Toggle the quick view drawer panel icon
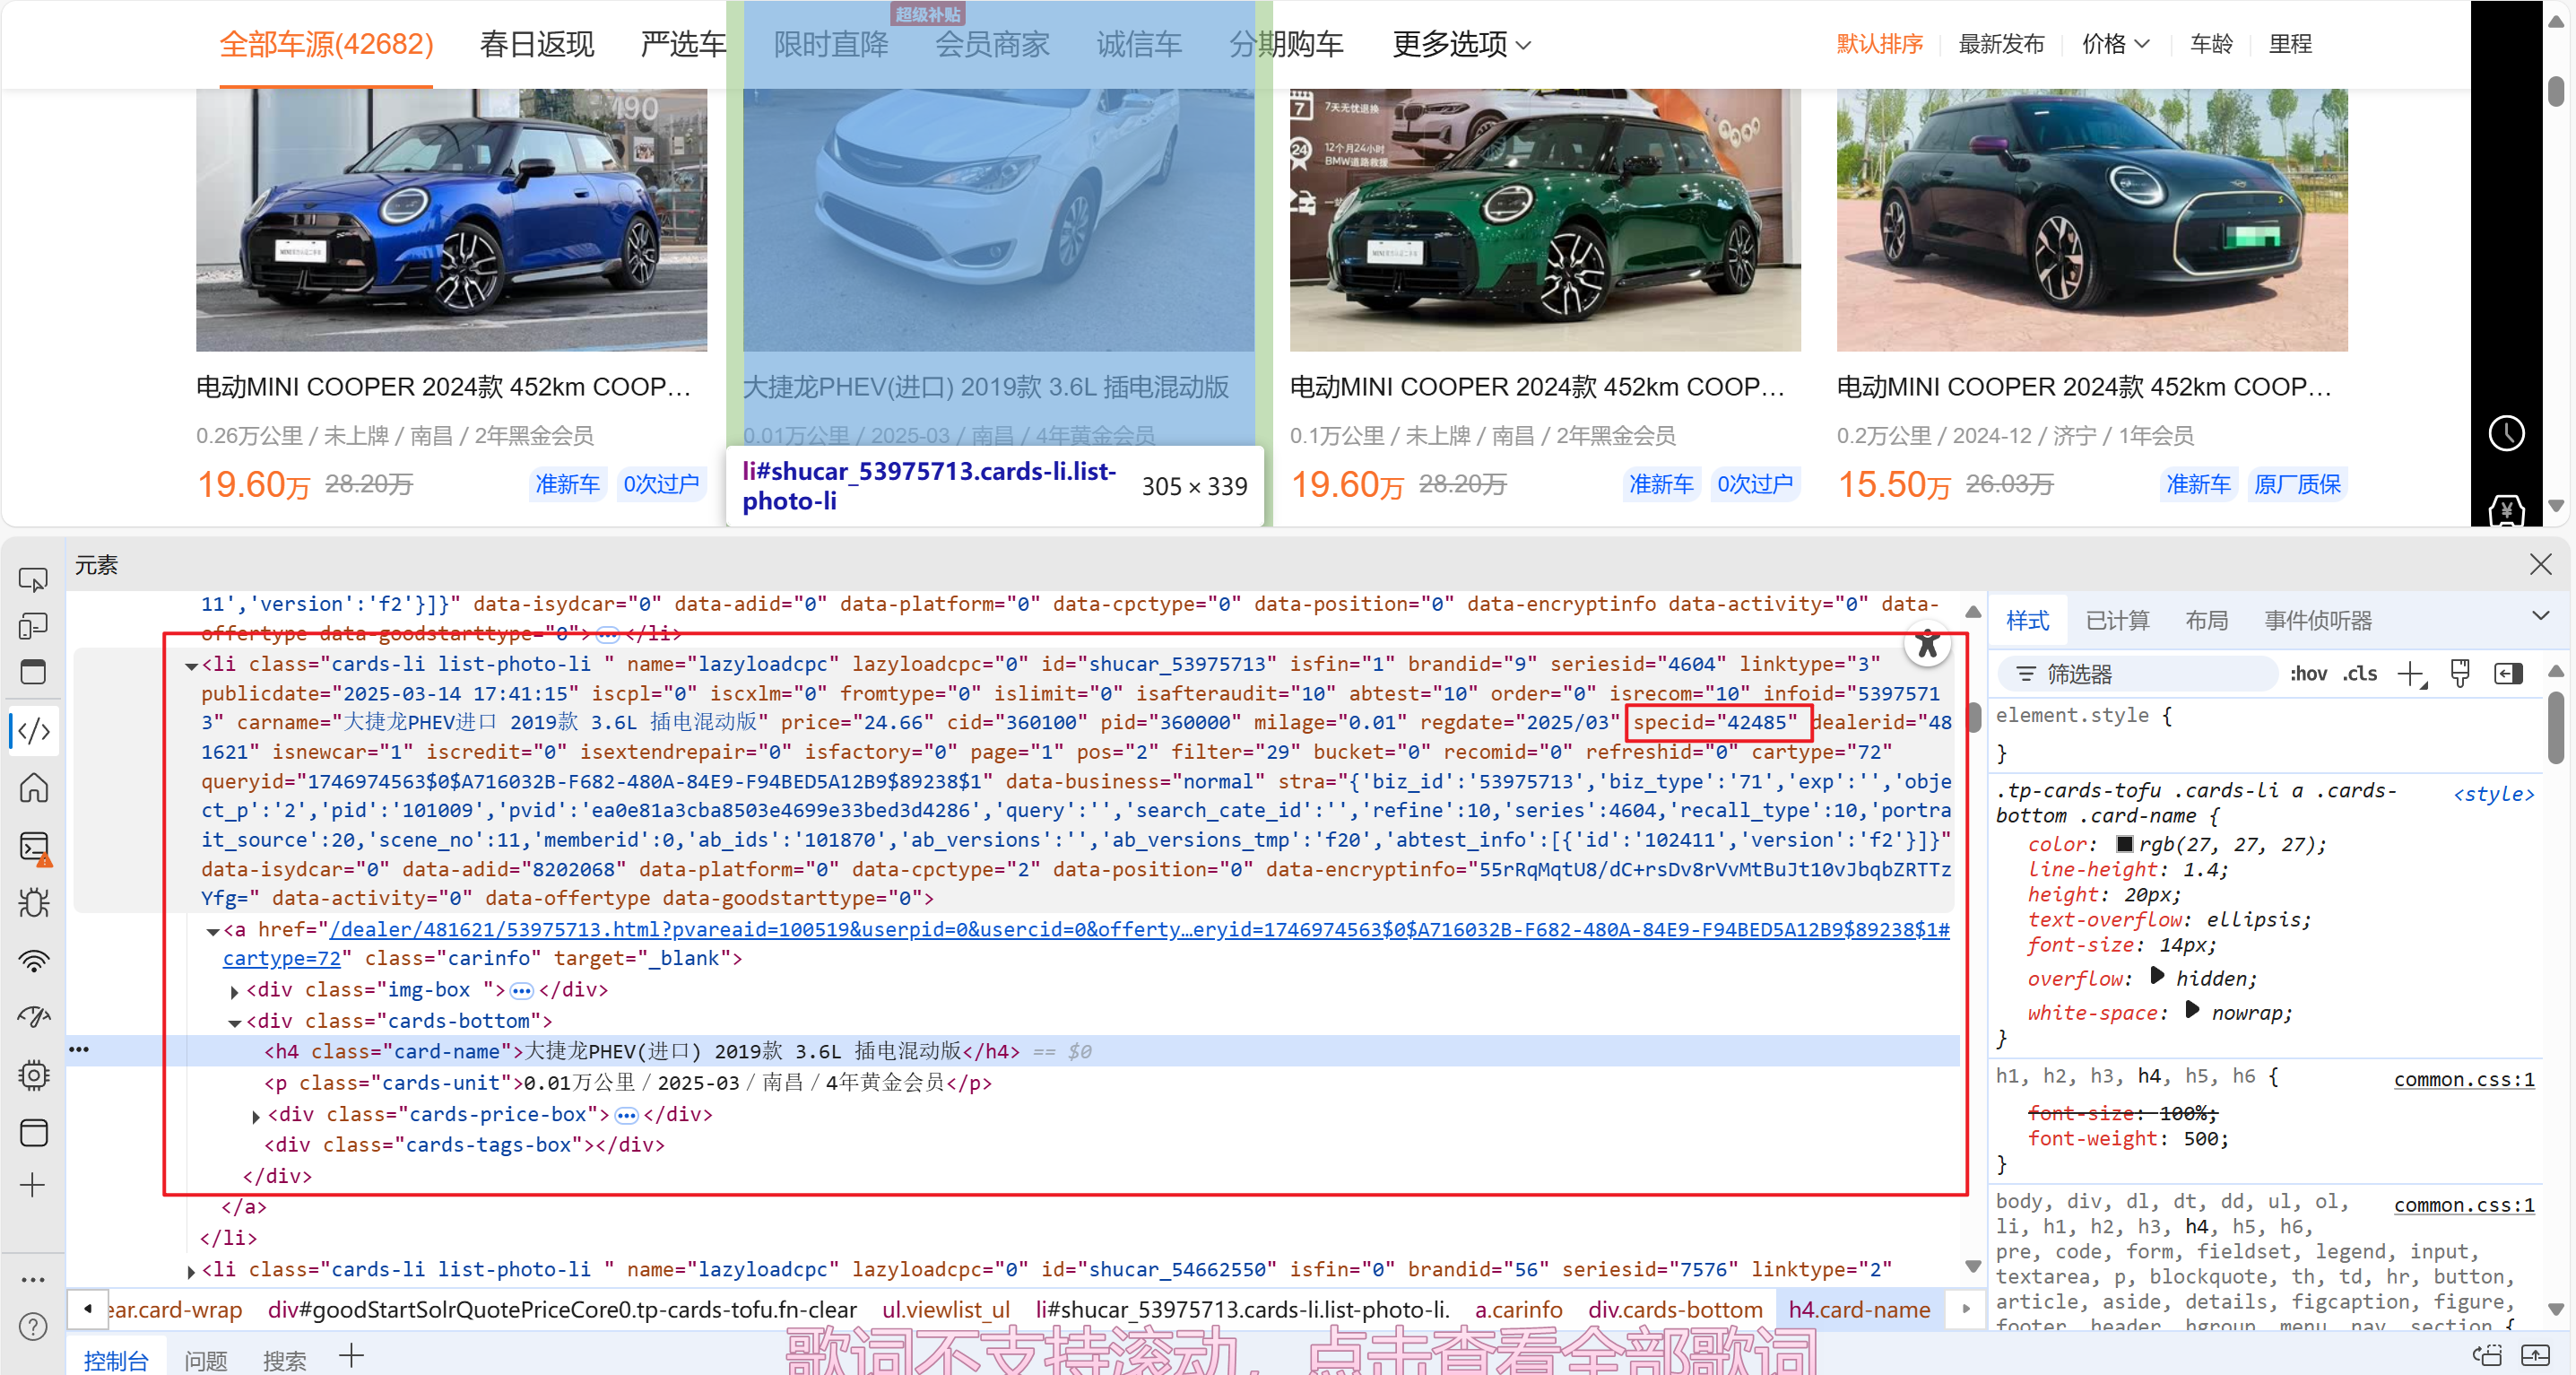2576x1375 pixels. tap(33, 672)
